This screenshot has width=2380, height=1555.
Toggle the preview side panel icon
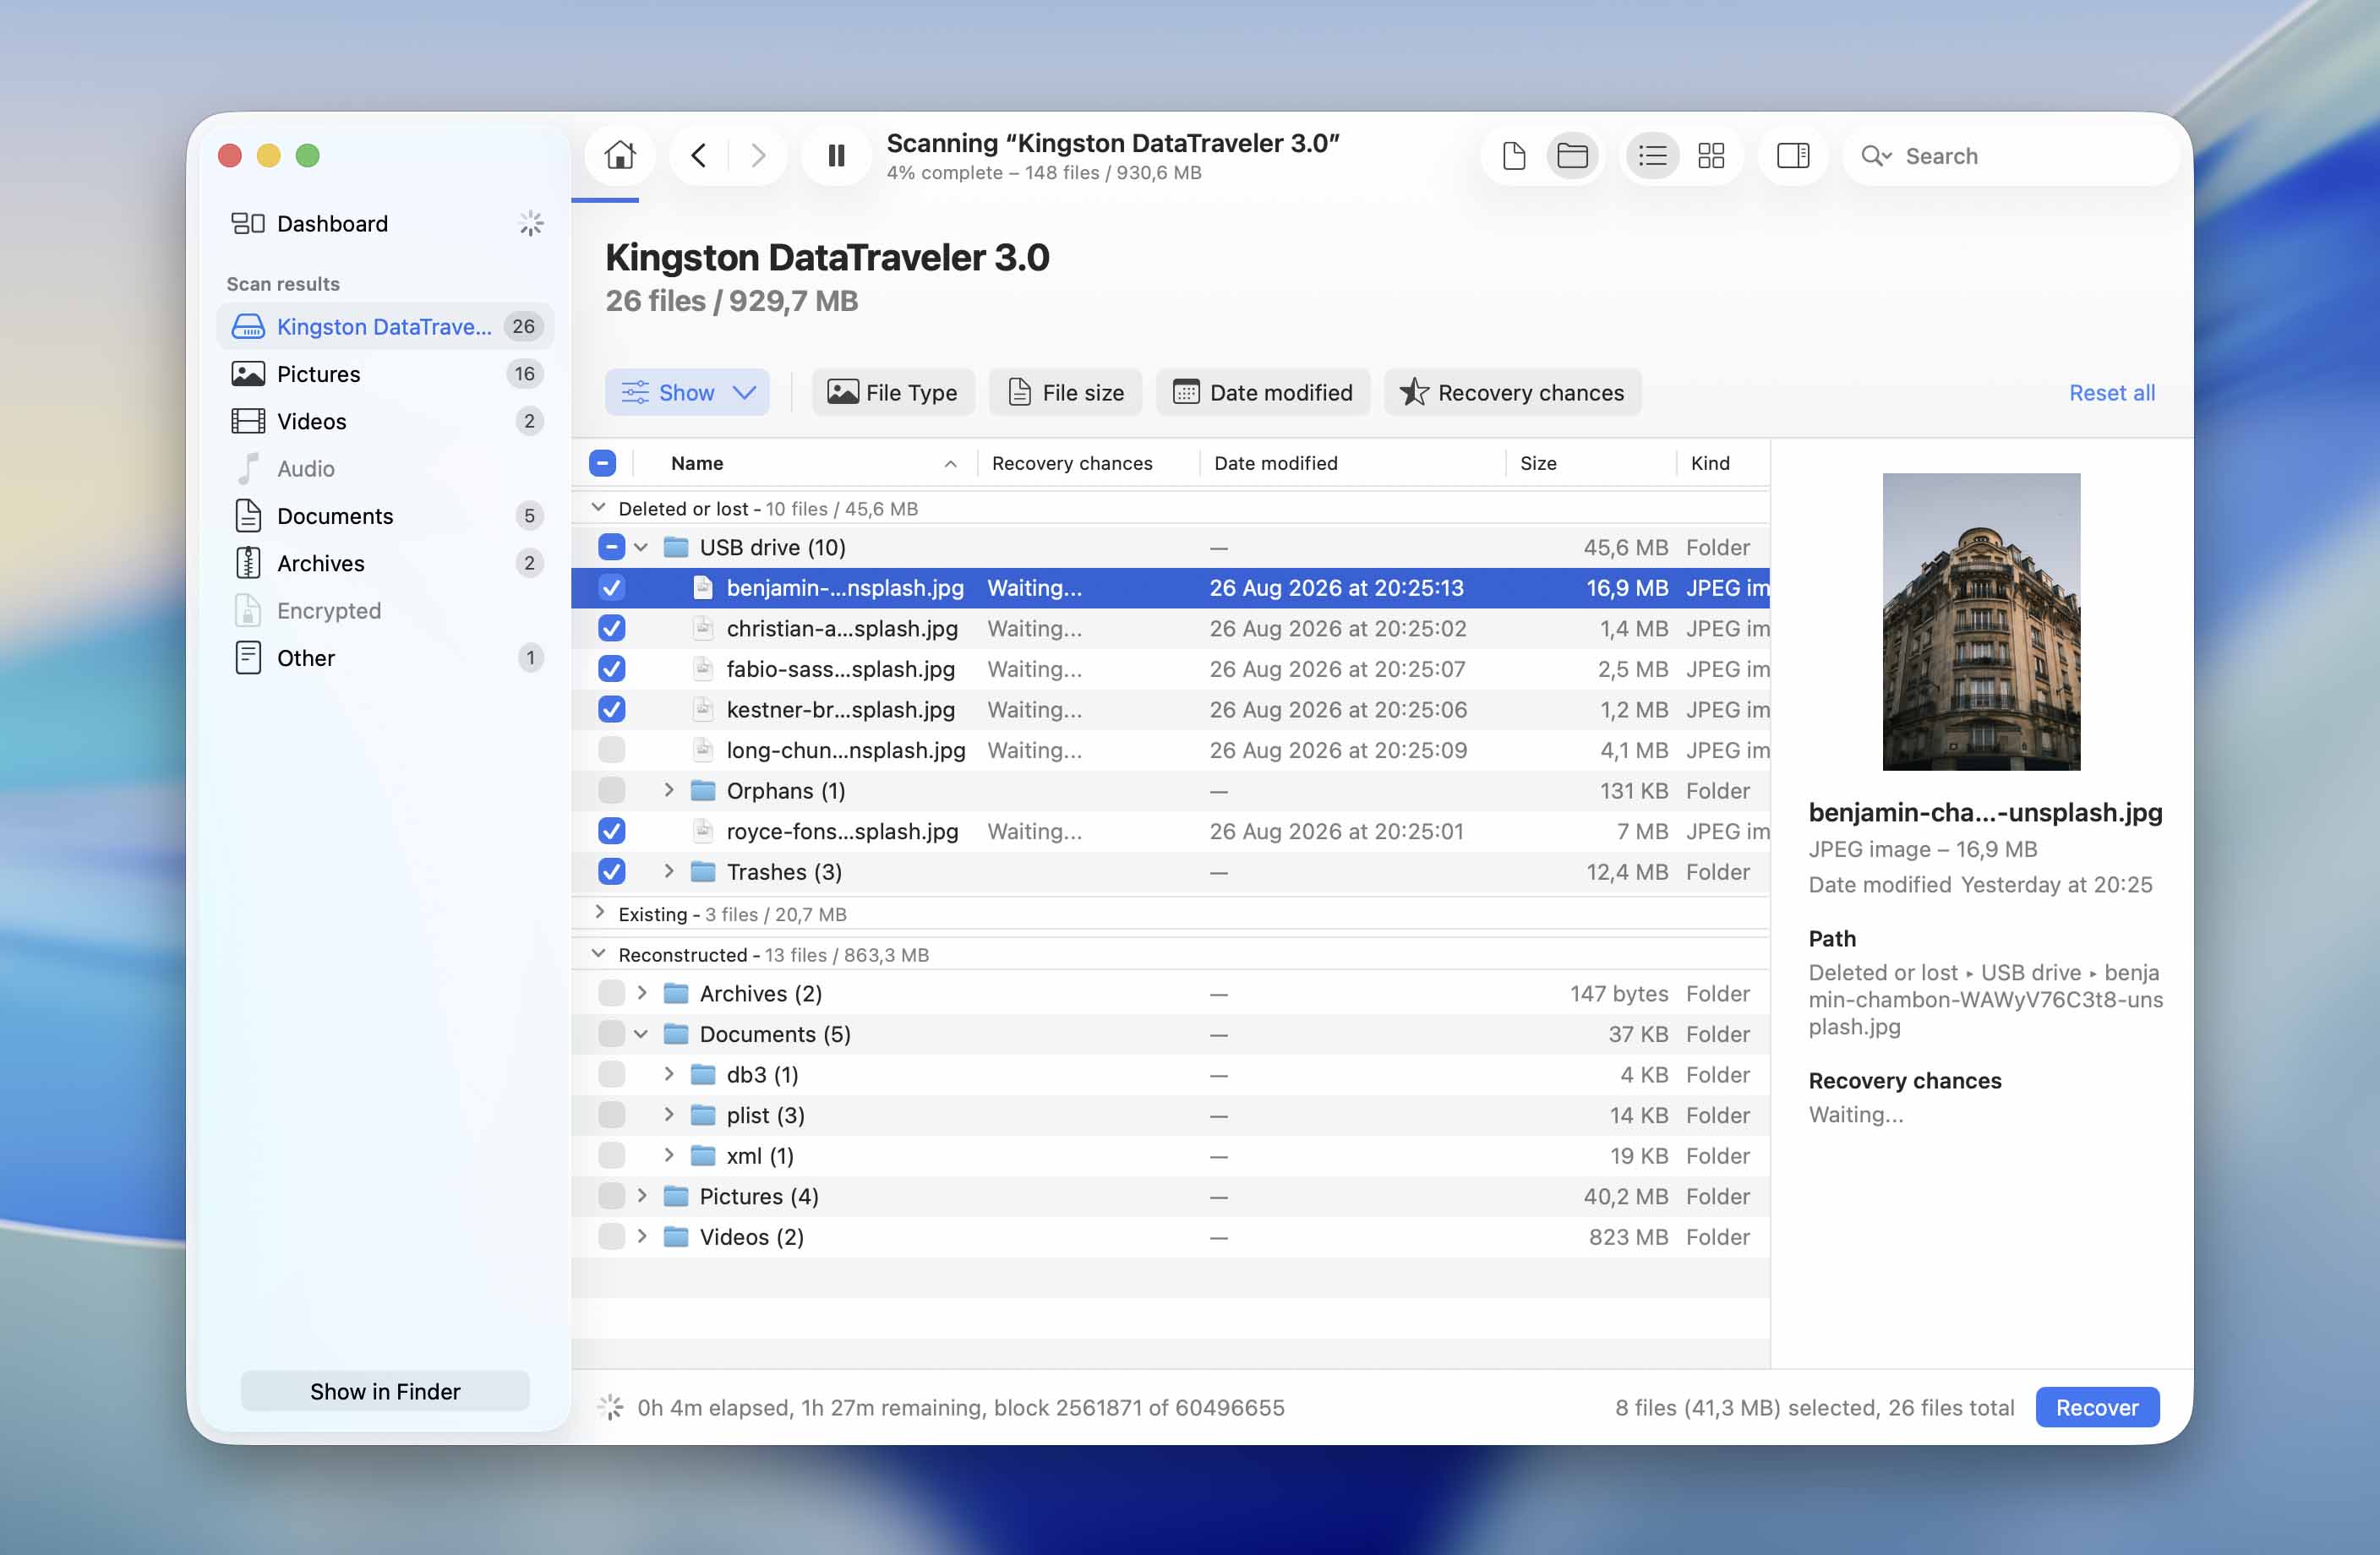point(1793,155)
